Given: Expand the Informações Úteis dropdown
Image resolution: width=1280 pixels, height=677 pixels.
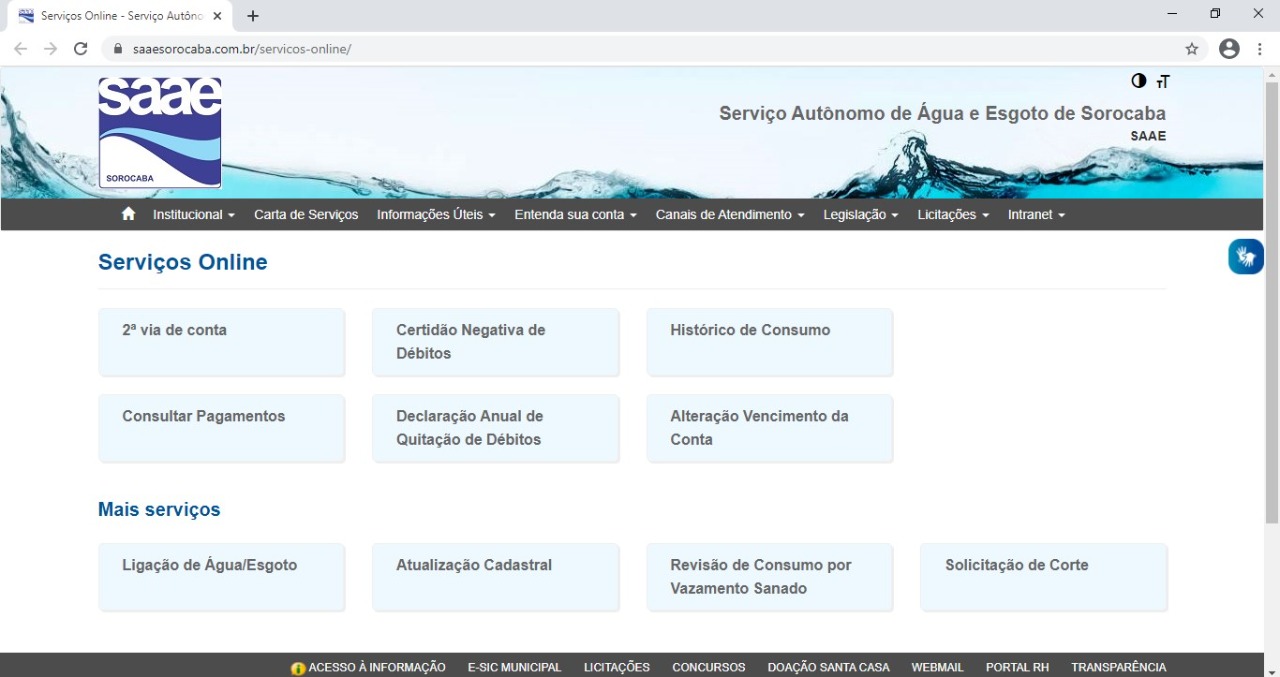Looking at the screenshot, I should pyautogui.click(x=435, y=215).
